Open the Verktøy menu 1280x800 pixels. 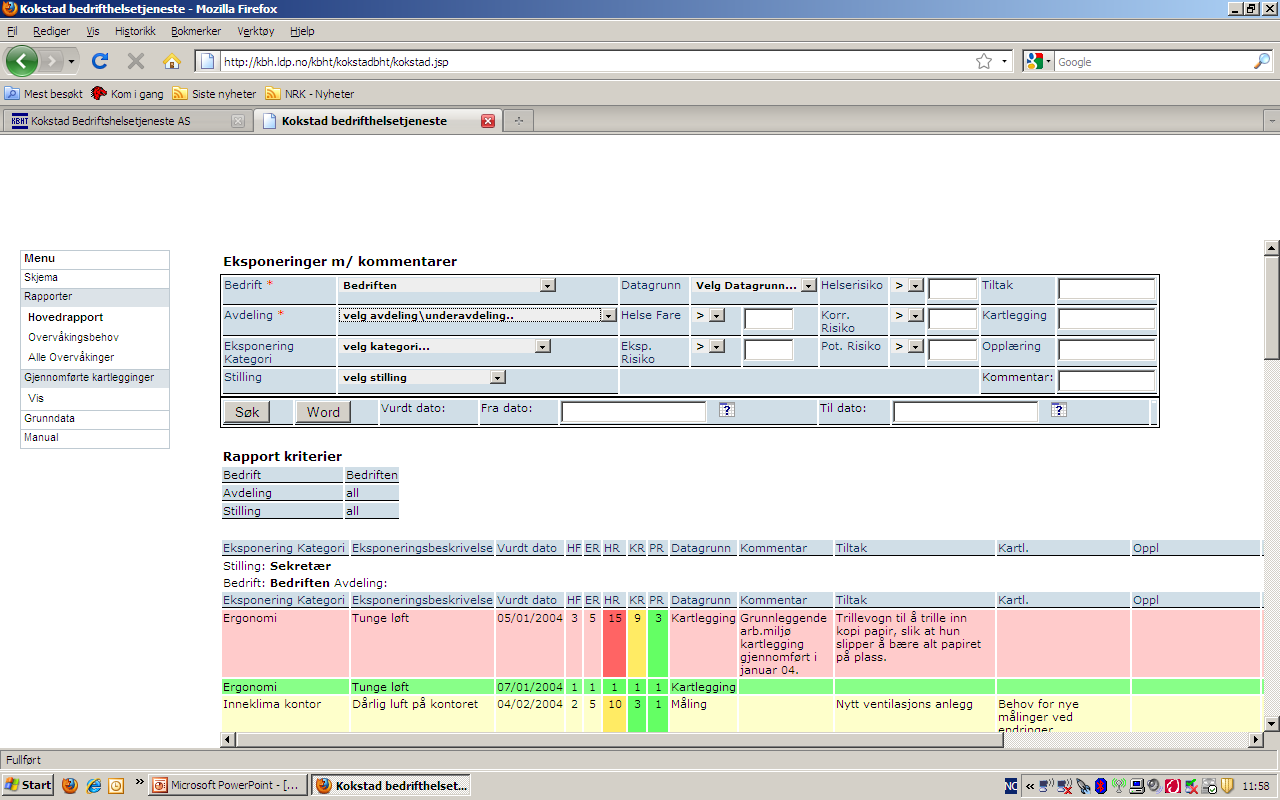click(256, 31)
